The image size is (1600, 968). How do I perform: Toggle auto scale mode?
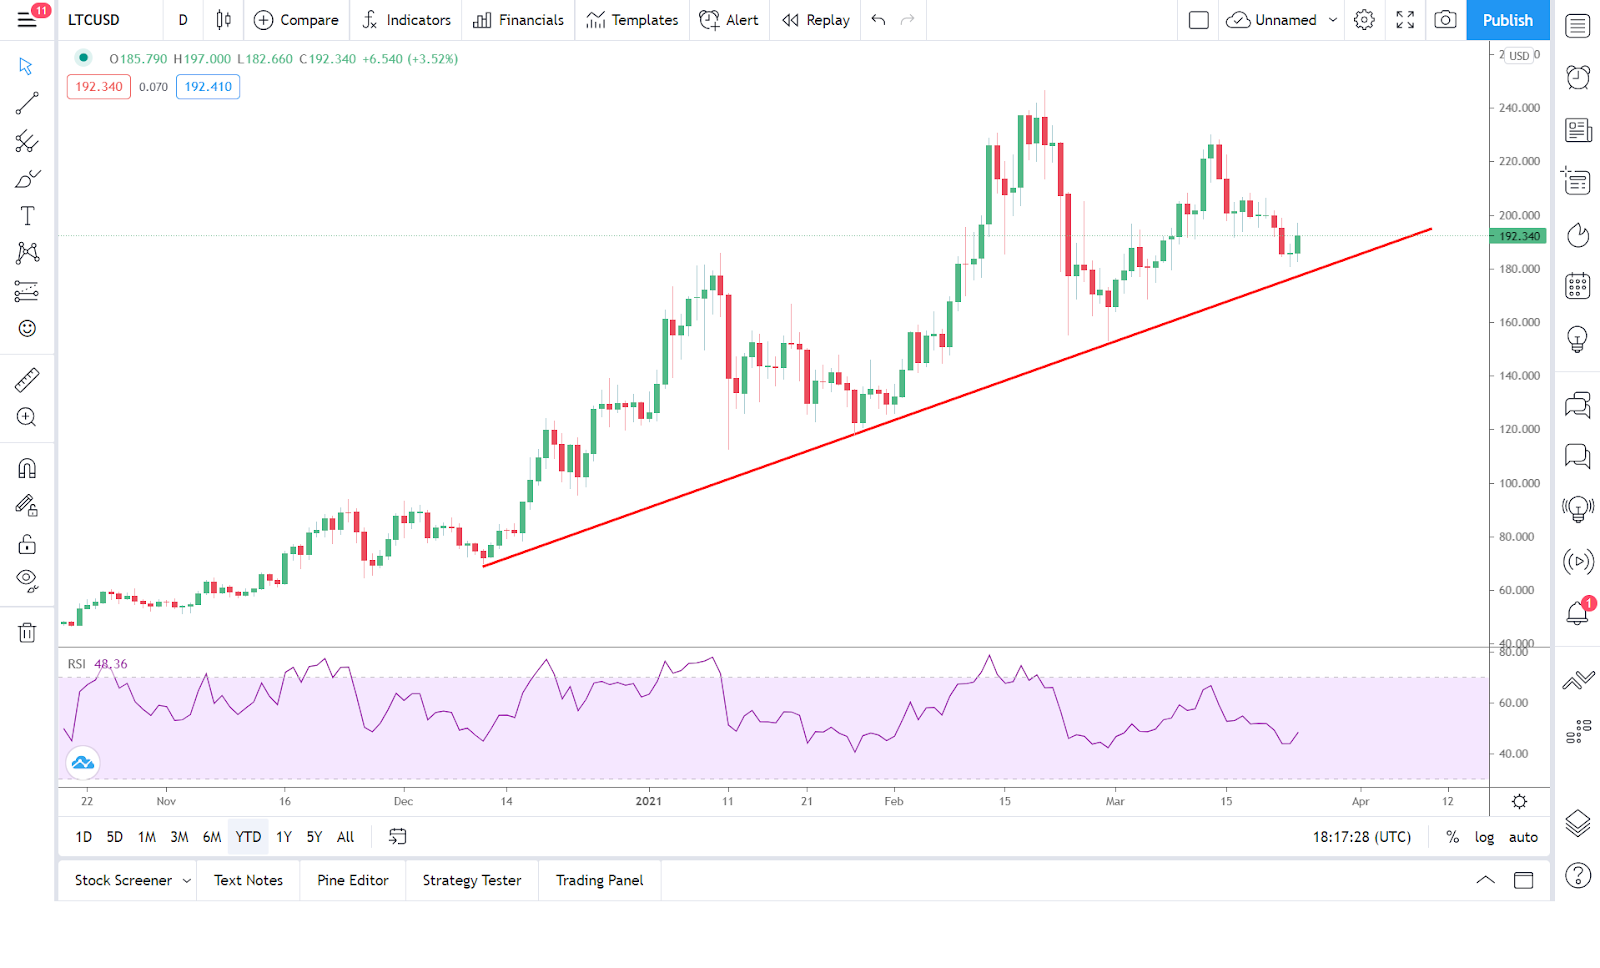[1523, 837]
